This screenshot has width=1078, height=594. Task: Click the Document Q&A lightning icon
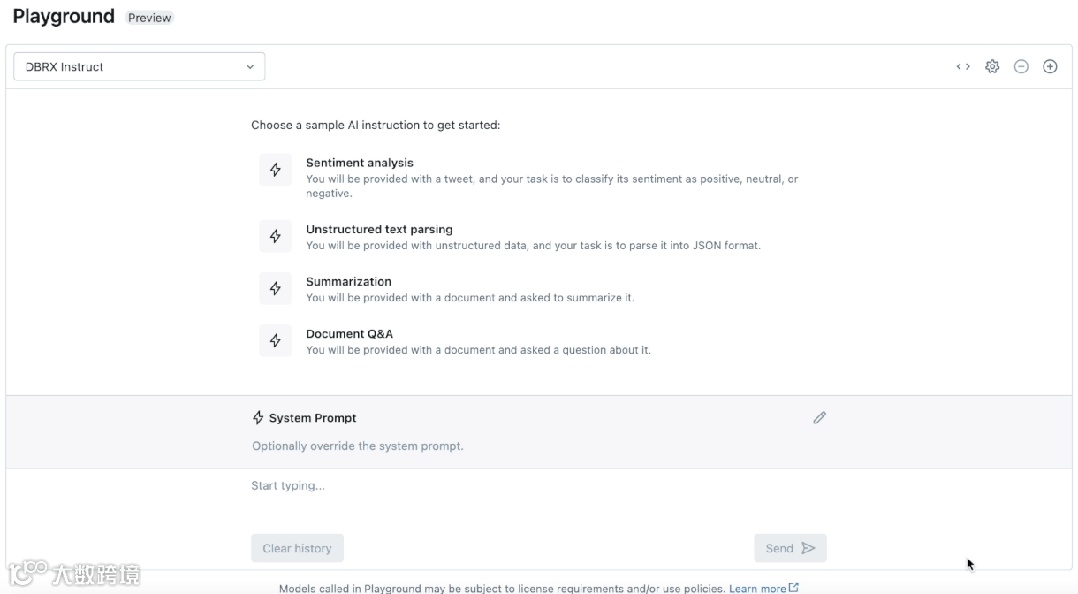275,340
